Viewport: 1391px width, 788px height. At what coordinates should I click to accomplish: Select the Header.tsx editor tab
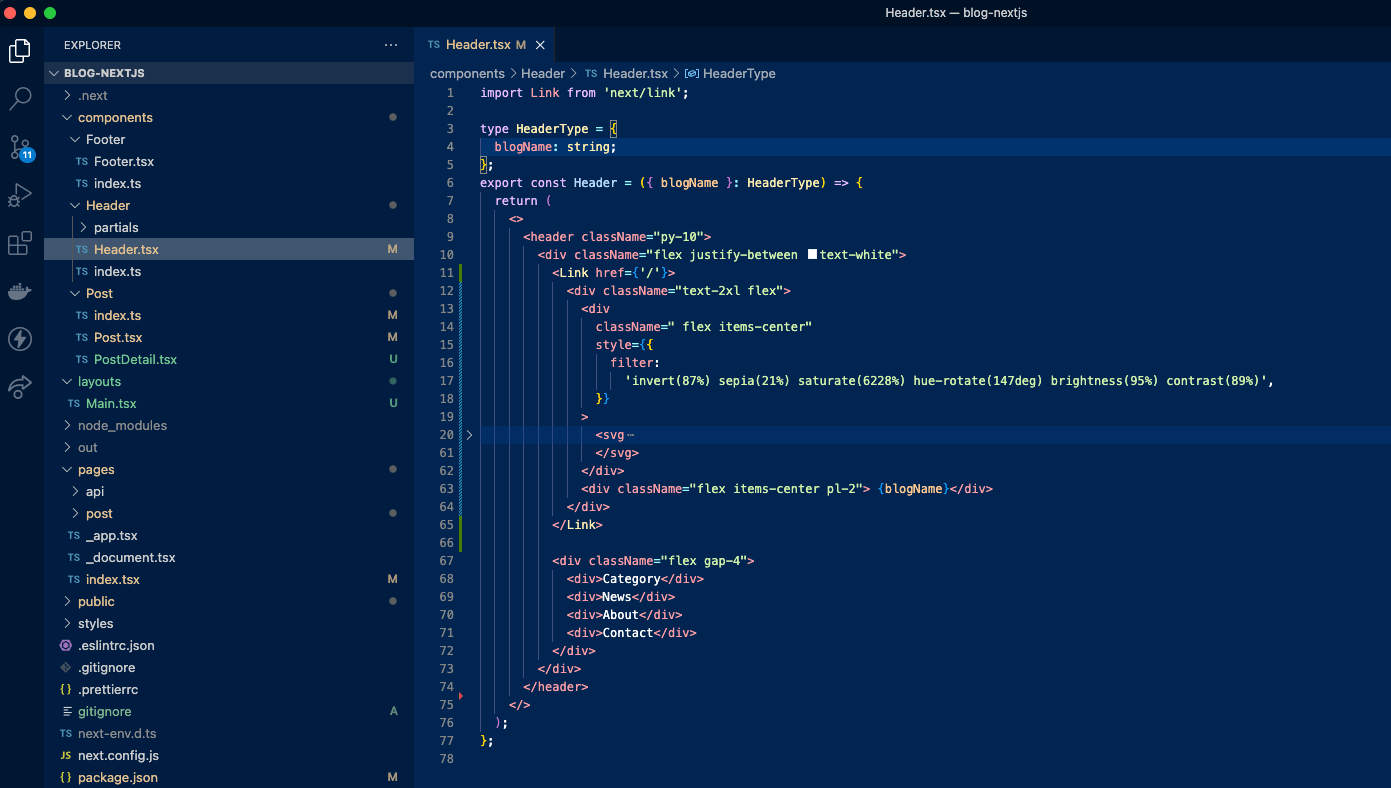480,44
